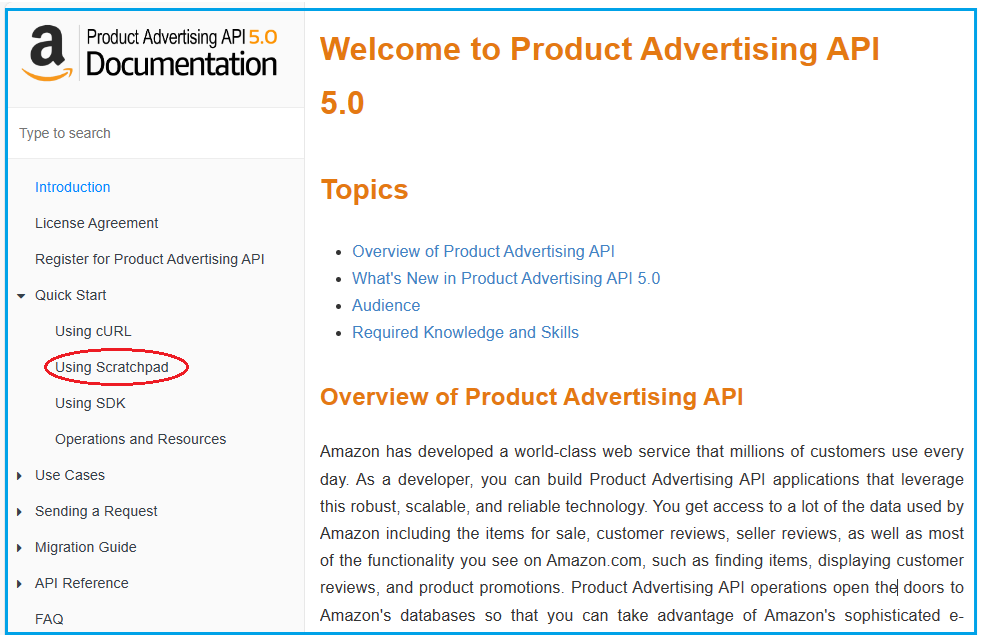Open the Using Scratchpad page
This screenshot has width=987, height=642.
point(112,367)
